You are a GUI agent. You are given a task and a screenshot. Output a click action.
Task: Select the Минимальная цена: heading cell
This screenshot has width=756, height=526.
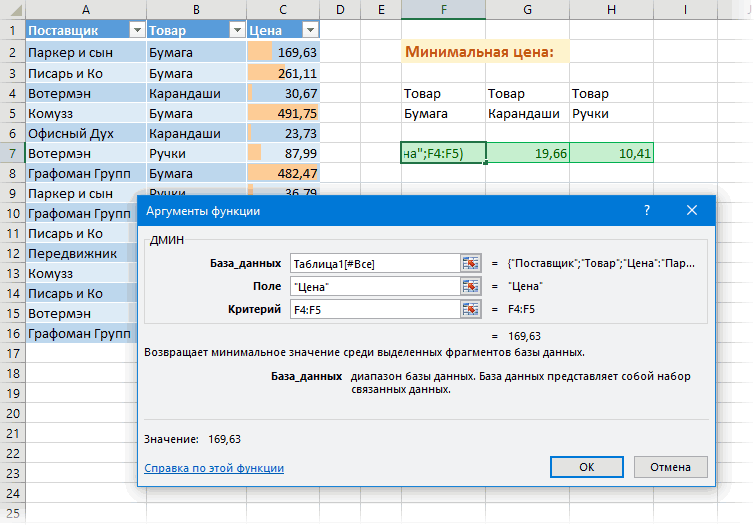point(485,52)
